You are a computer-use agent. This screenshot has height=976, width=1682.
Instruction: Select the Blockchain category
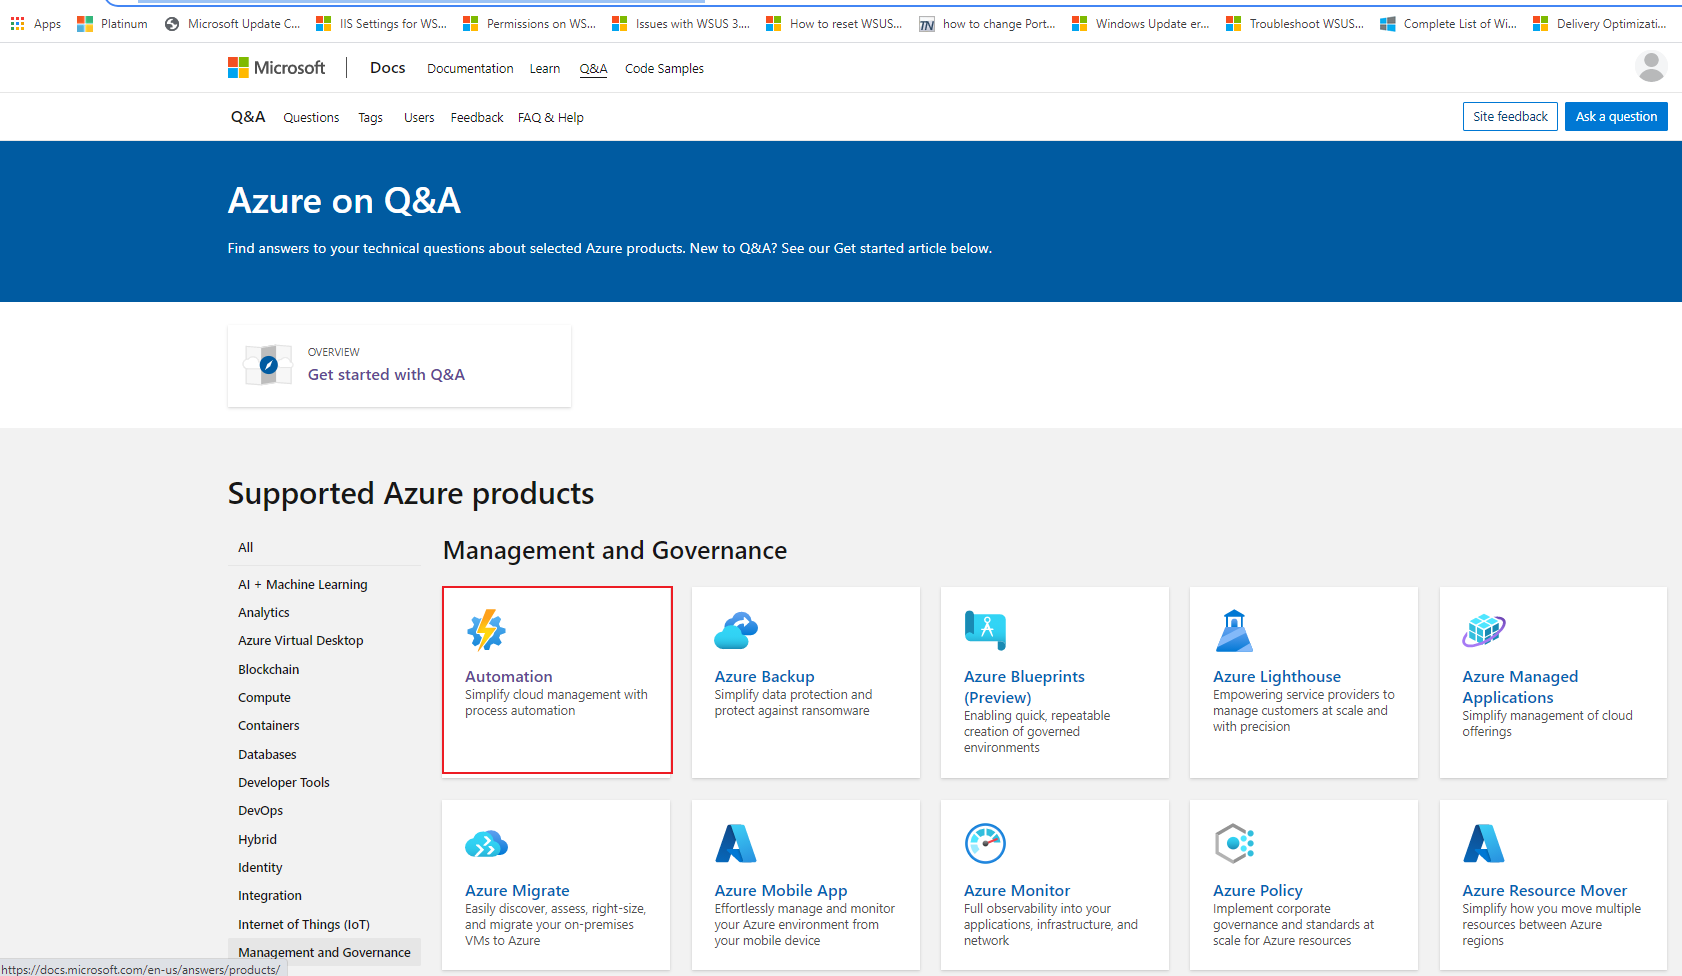coord(269,670)
